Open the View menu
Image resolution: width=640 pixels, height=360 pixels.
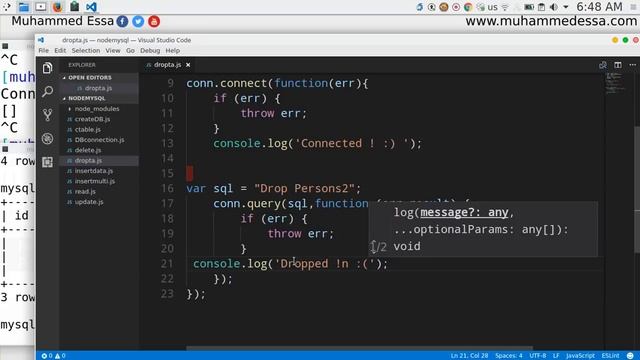(113, 51)
